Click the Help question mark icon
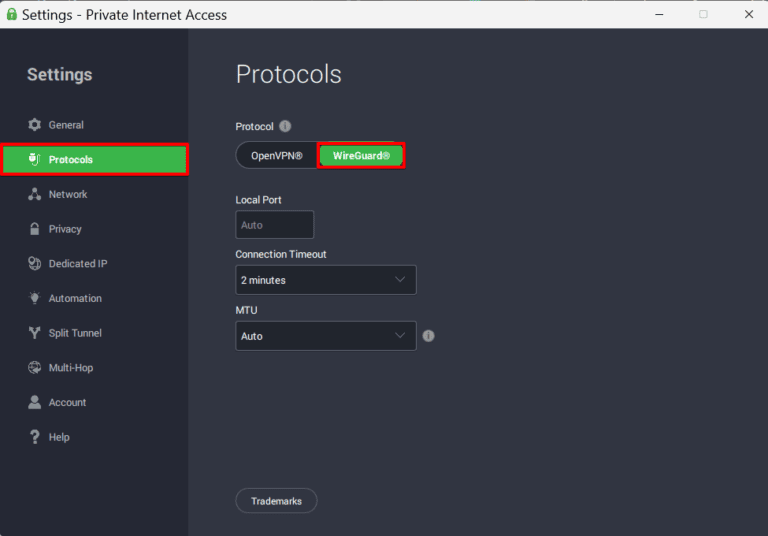 [x=35, y=437]
